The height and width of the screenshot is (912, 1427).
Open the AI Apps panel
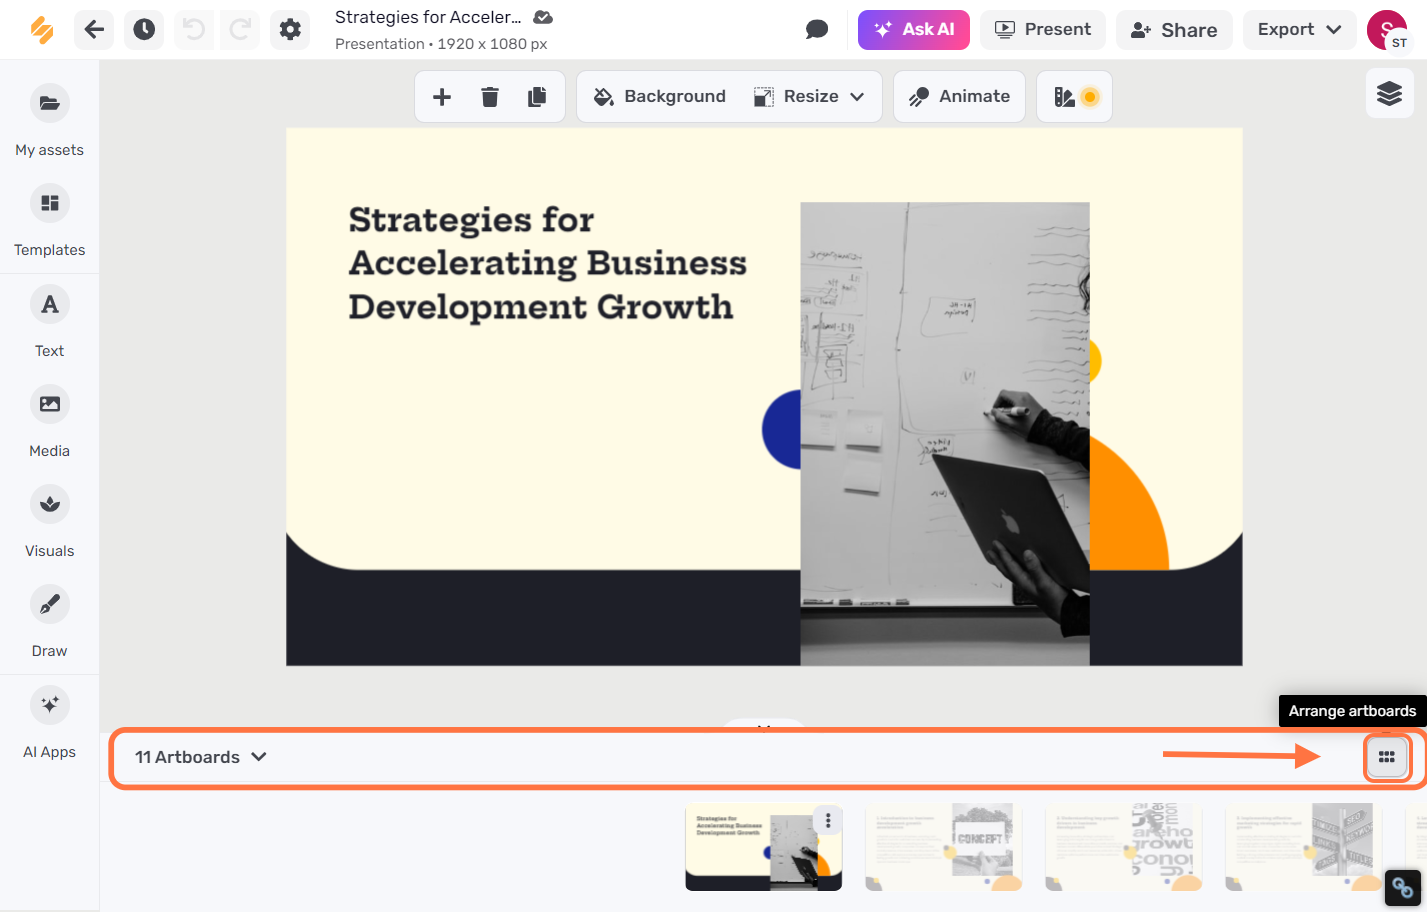pyautogui.click(x=49, y=722)
